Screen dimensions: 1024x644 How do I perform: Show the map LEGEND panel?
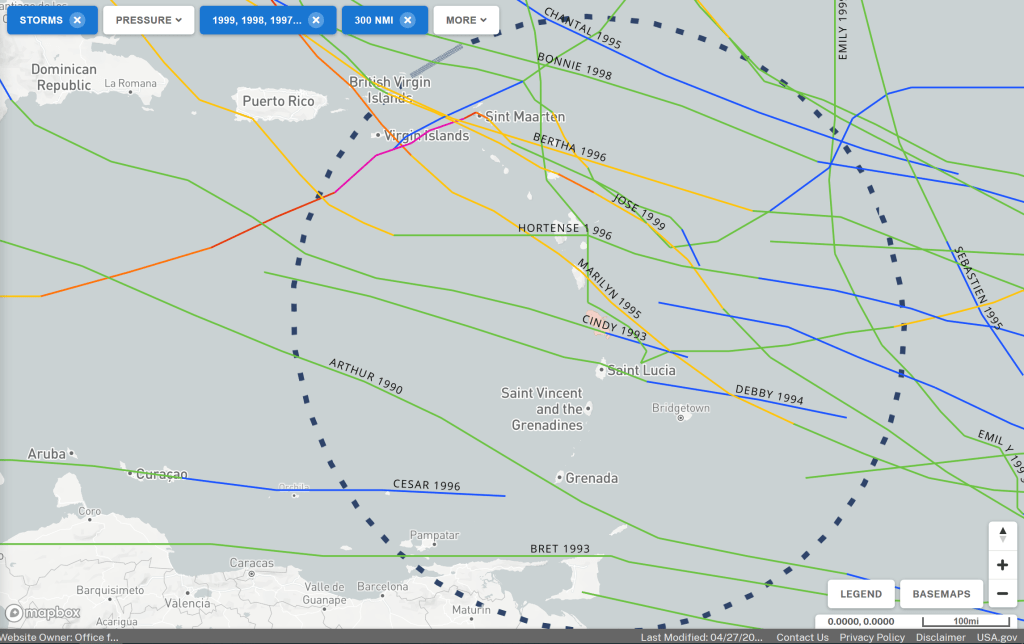[860, 594]
